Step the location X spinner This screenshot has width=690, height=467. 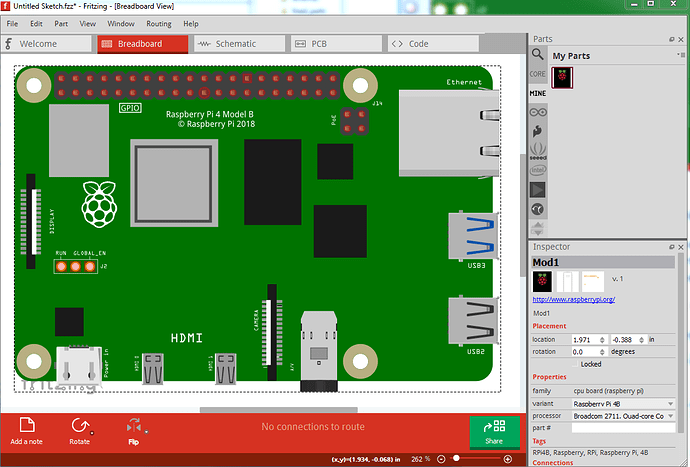[602, 339]
